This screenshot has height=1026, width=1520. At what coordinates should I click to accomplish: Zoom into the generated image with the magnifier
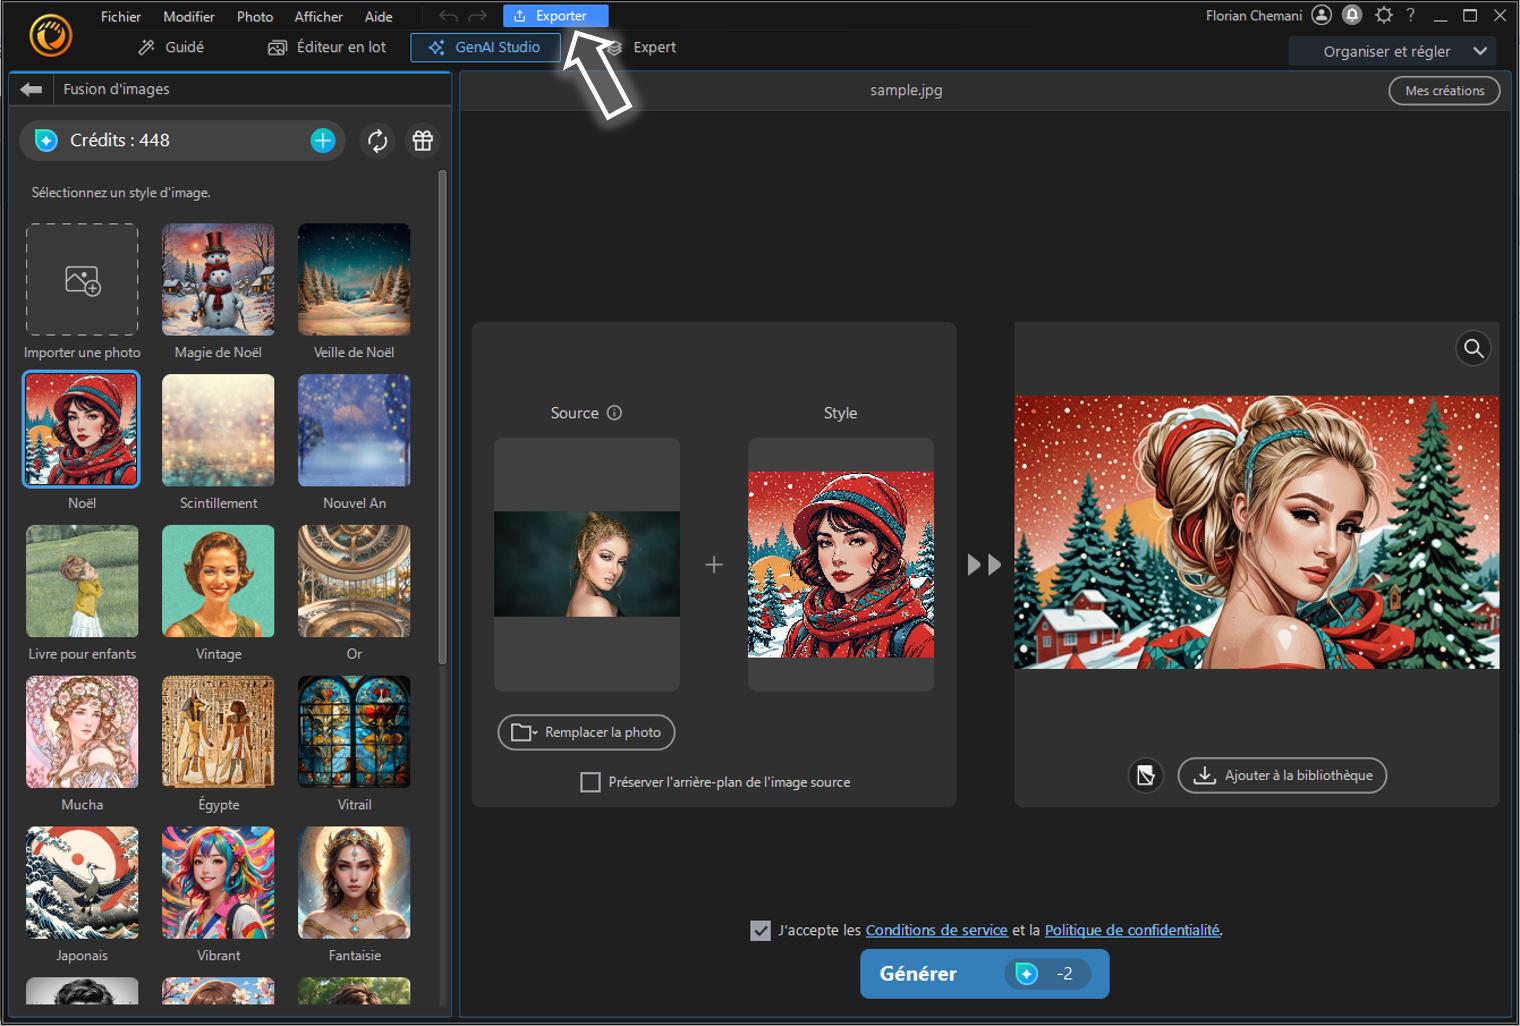pos(1473,348)
